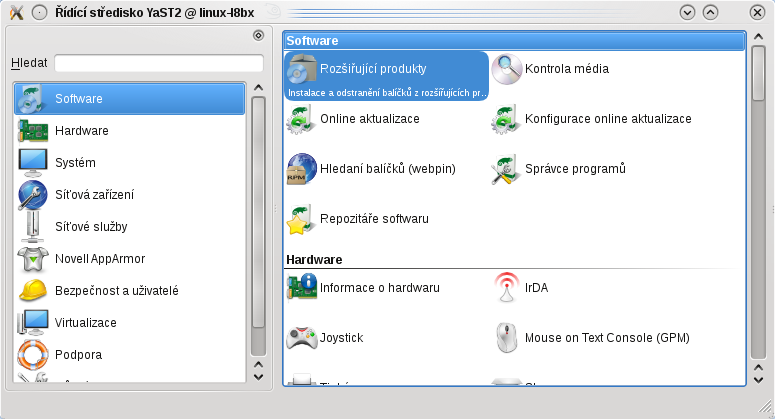Click the sticky pin button in title bar
The image size is (775, 419).
click(40, 12)
